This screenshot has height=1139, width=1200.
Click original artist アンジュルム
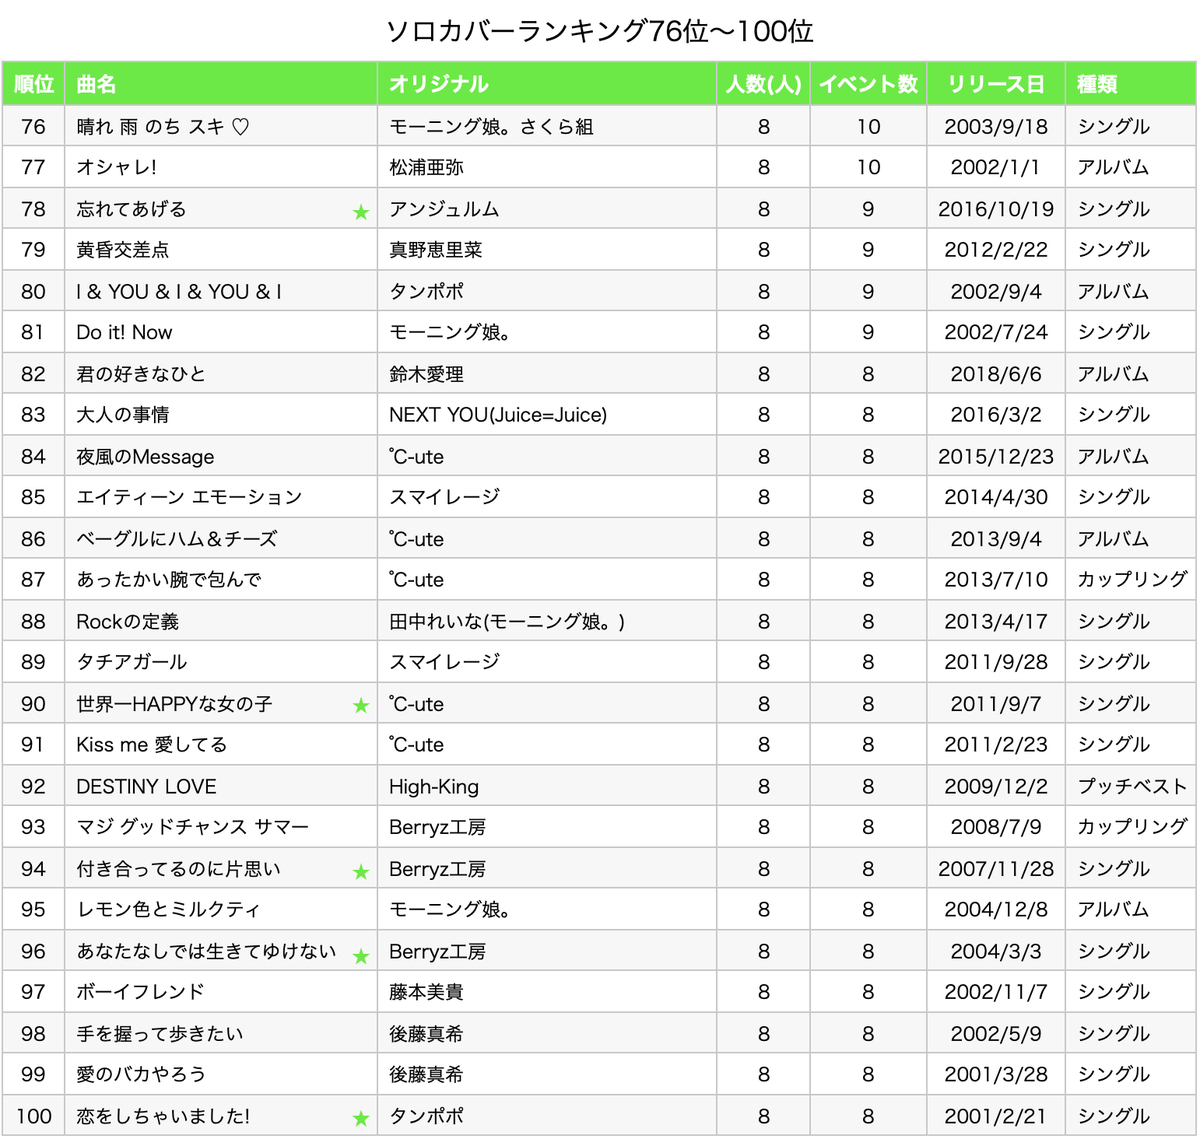coord(444,209)
